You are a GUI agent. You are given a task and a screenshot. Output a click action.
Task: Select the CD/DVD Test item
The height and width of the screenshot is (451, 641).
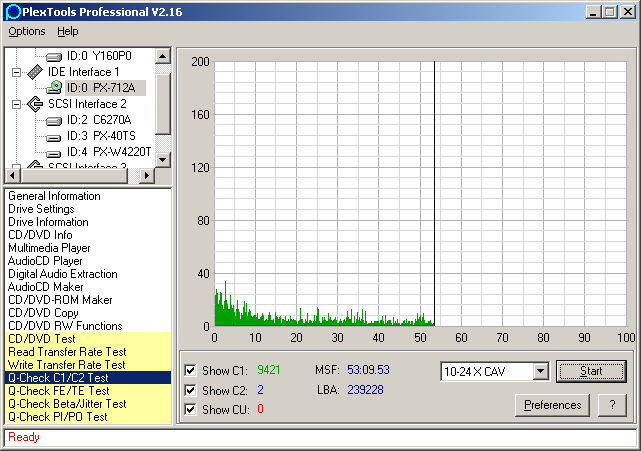(x=88, y=339)
